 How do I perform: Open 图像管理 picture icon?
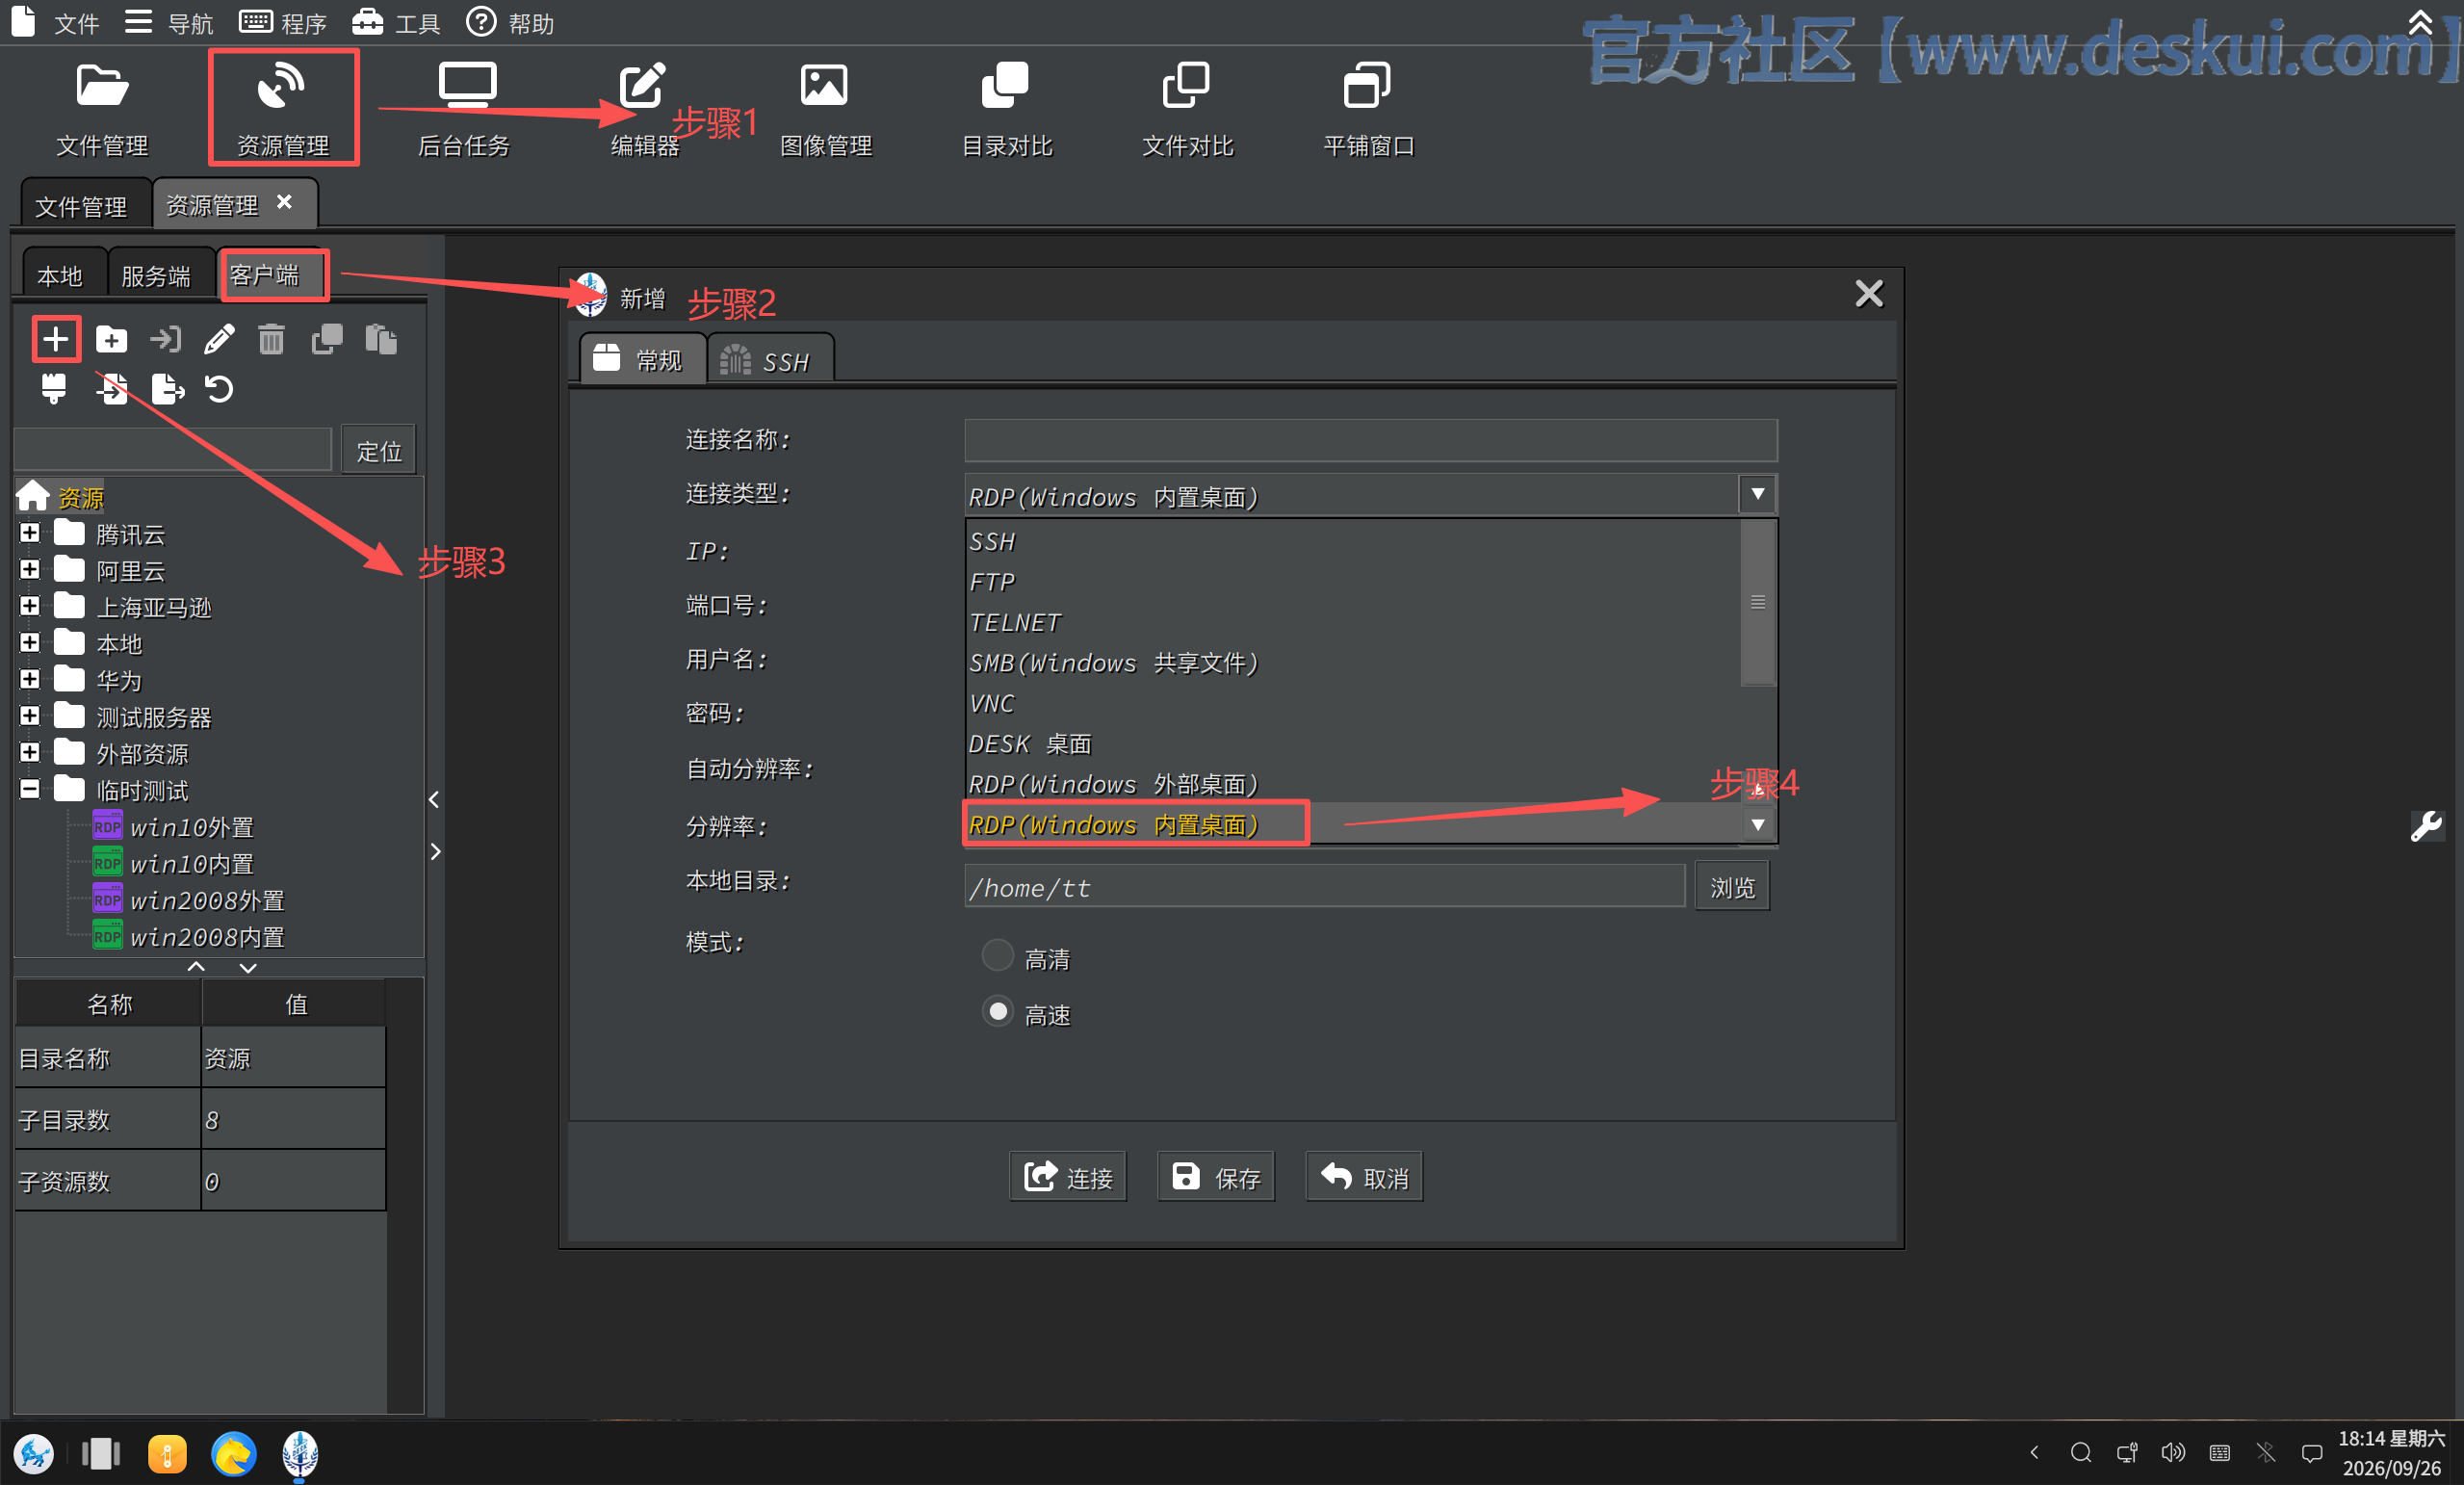pos(825,109)
